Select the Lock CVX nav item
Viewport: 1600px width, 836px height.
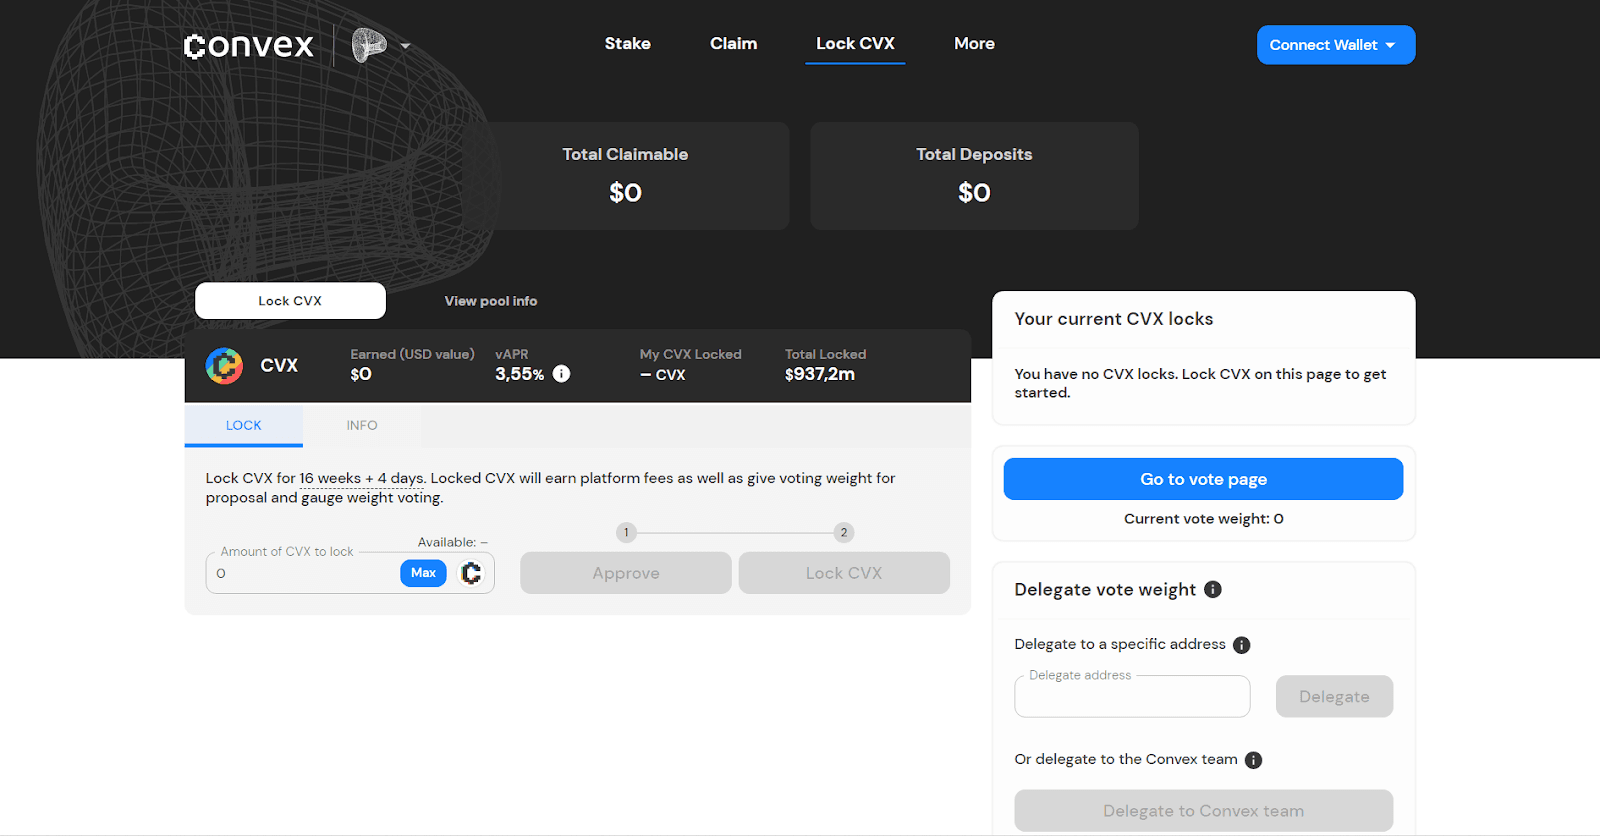855,44
